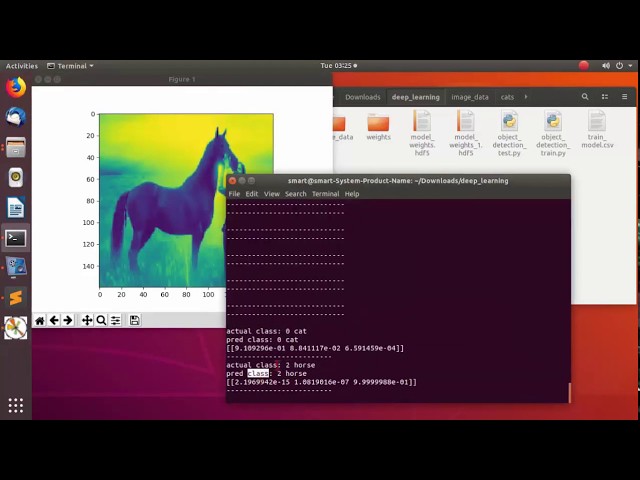Select object_detection_train.py file

[553, 133]
